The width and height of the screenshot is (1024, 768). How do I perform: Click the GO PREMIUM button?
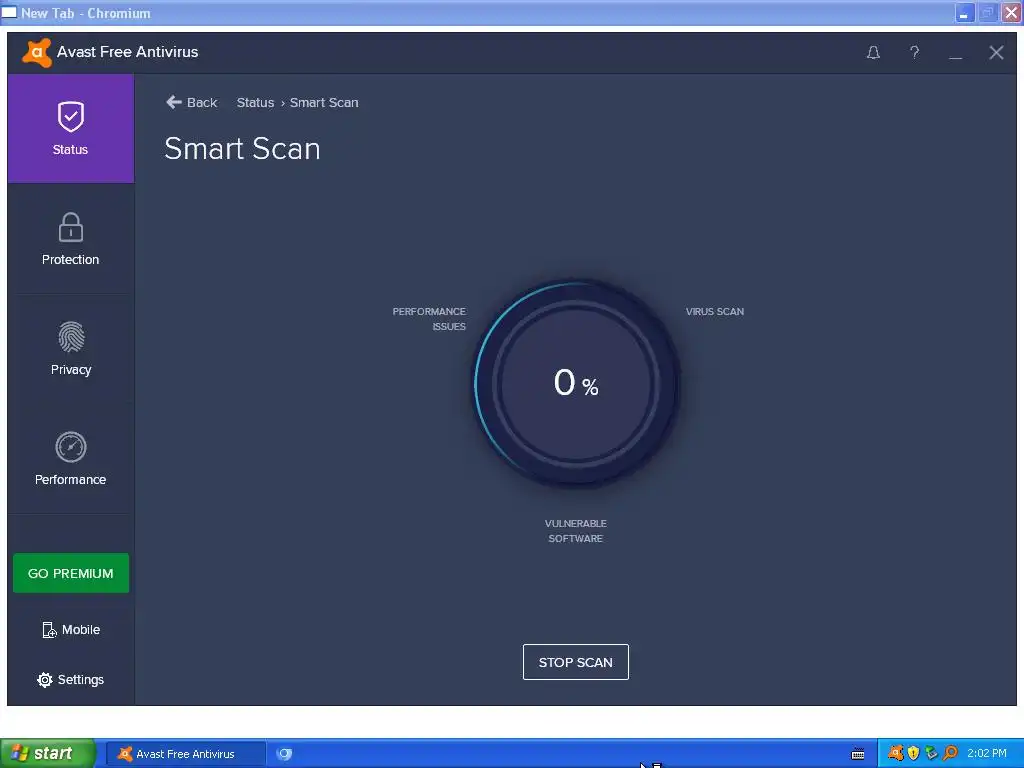coord(71,573)
